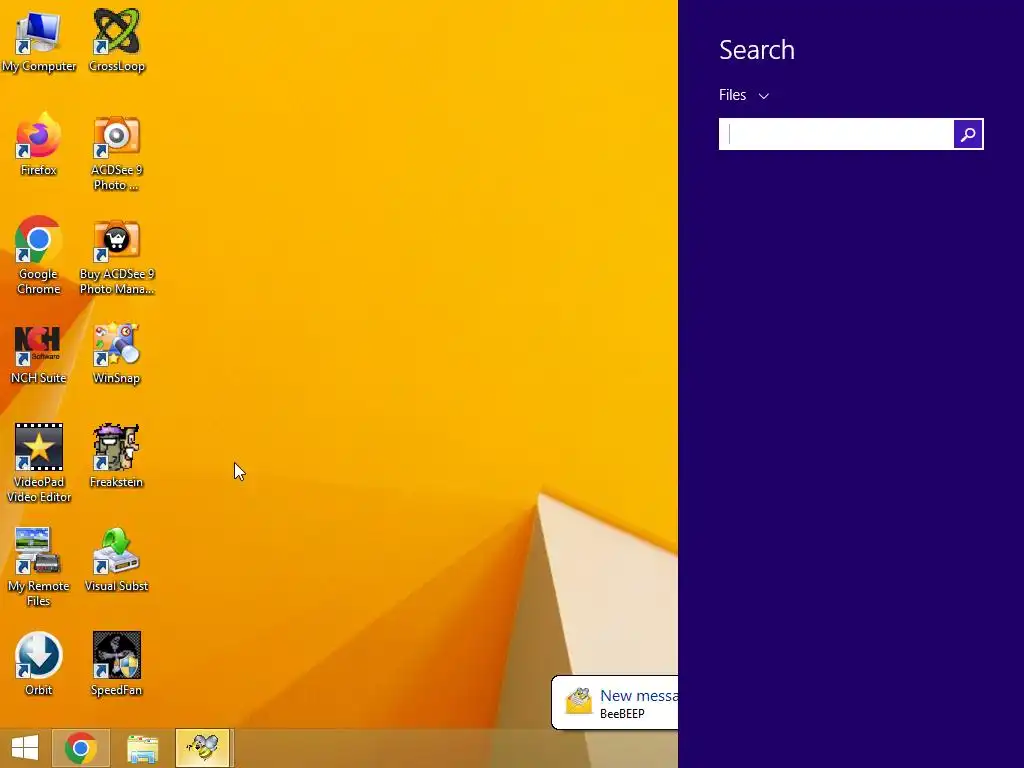This screenshot has height=768, width=1024.
Task: Switch to Chrome in the taskbar
Action: tap(81, 748)
